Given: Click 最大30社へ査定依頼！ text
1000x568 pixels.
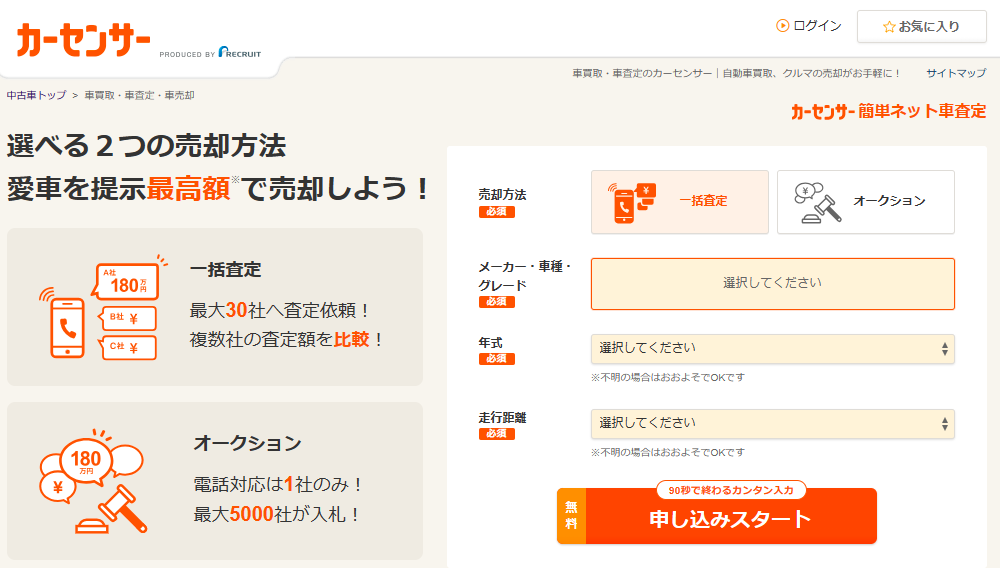Looking at the screenshot, I should tap(281, 310).
